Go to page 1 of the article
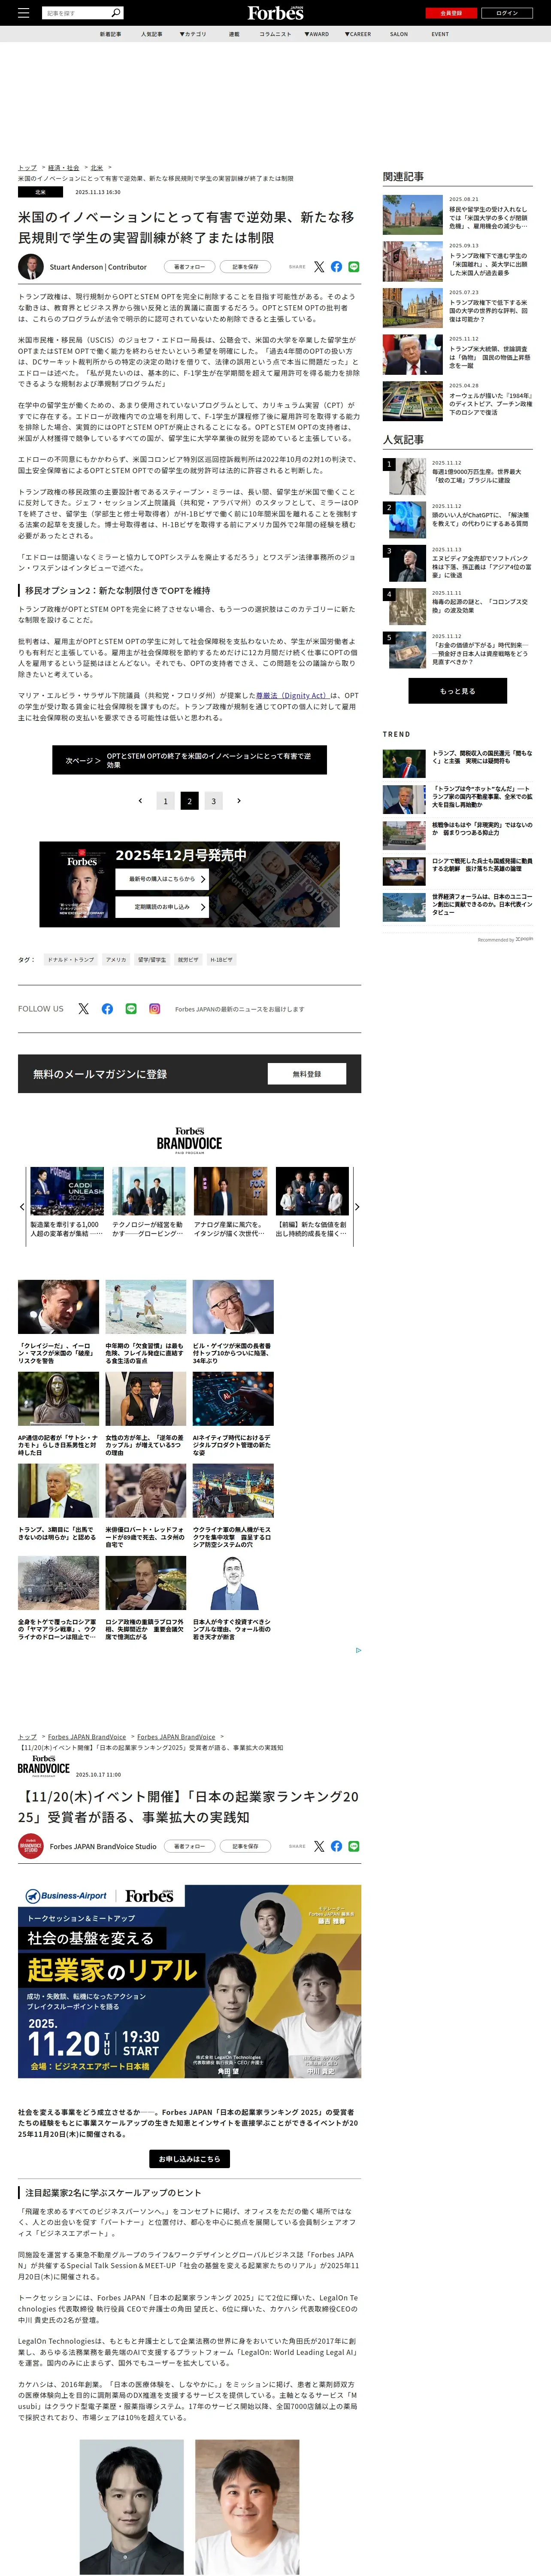This screenshot has height=2576, width=551. [x=166, y=801]
